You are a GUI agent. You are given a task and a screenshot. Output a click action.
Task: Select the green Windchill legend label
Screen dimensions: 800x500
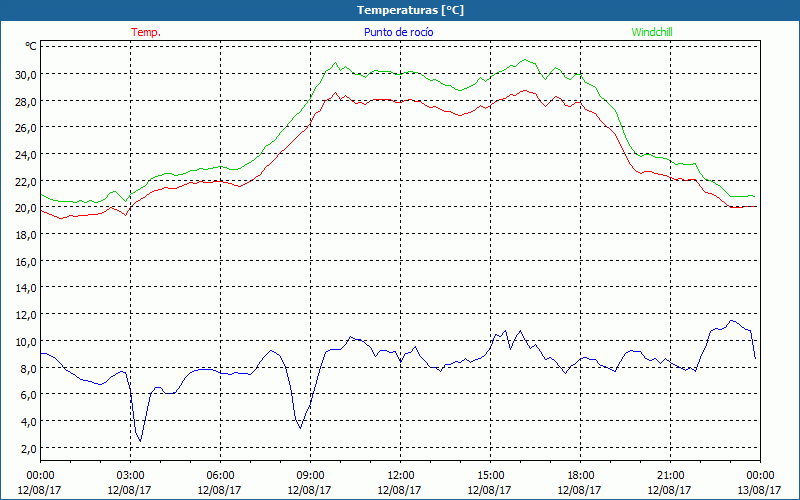pos(652,32)
